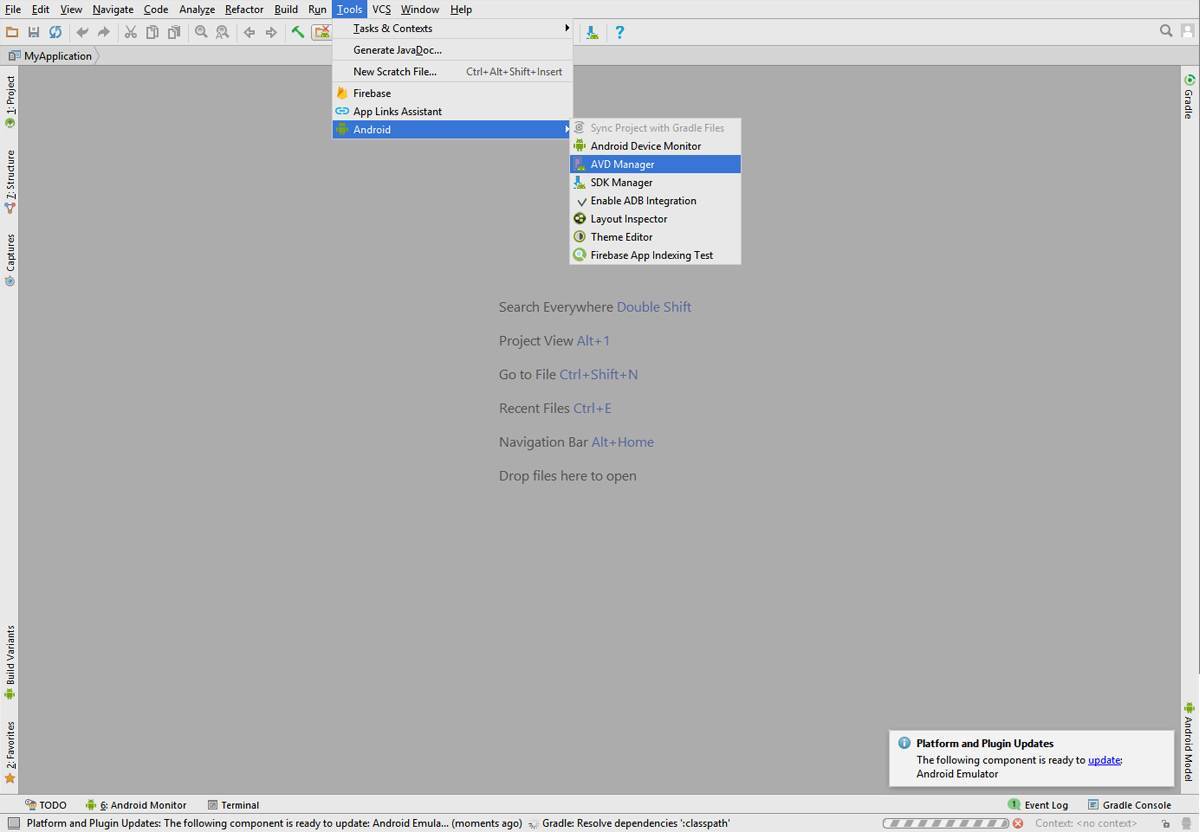Click the Help question mark icon
This screenshot has height=832, width=1200.
click(x=619, y=32)
